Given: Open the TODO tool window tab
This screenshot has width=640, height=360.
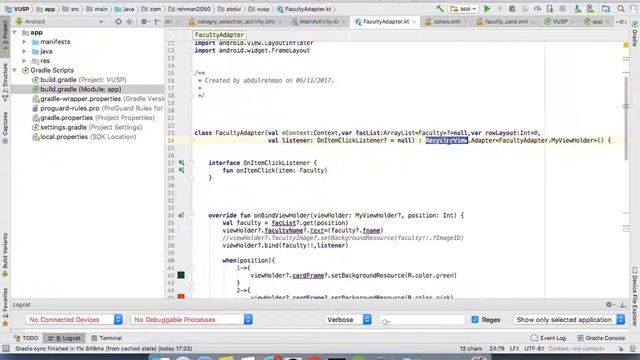Looking at the screenshot, I should tap(26, 338).
